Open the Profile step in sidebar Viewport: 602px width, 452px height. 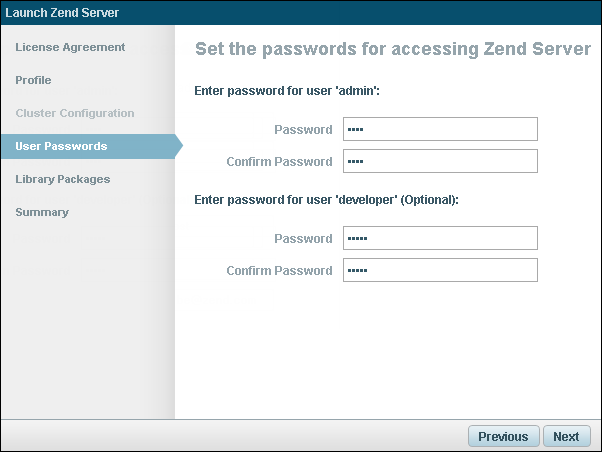point(33,80)
